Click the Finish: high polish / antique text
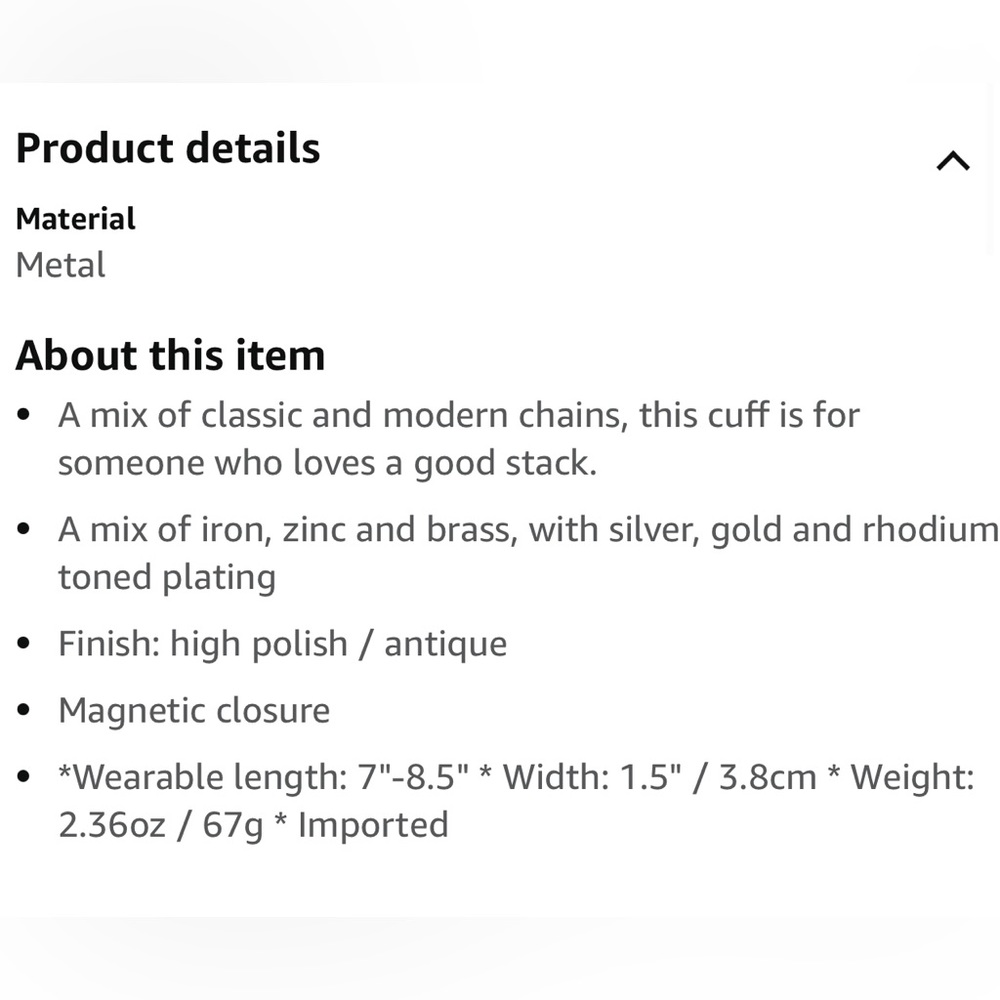Screen dimensions: 1000x1000 click(282, 644)
